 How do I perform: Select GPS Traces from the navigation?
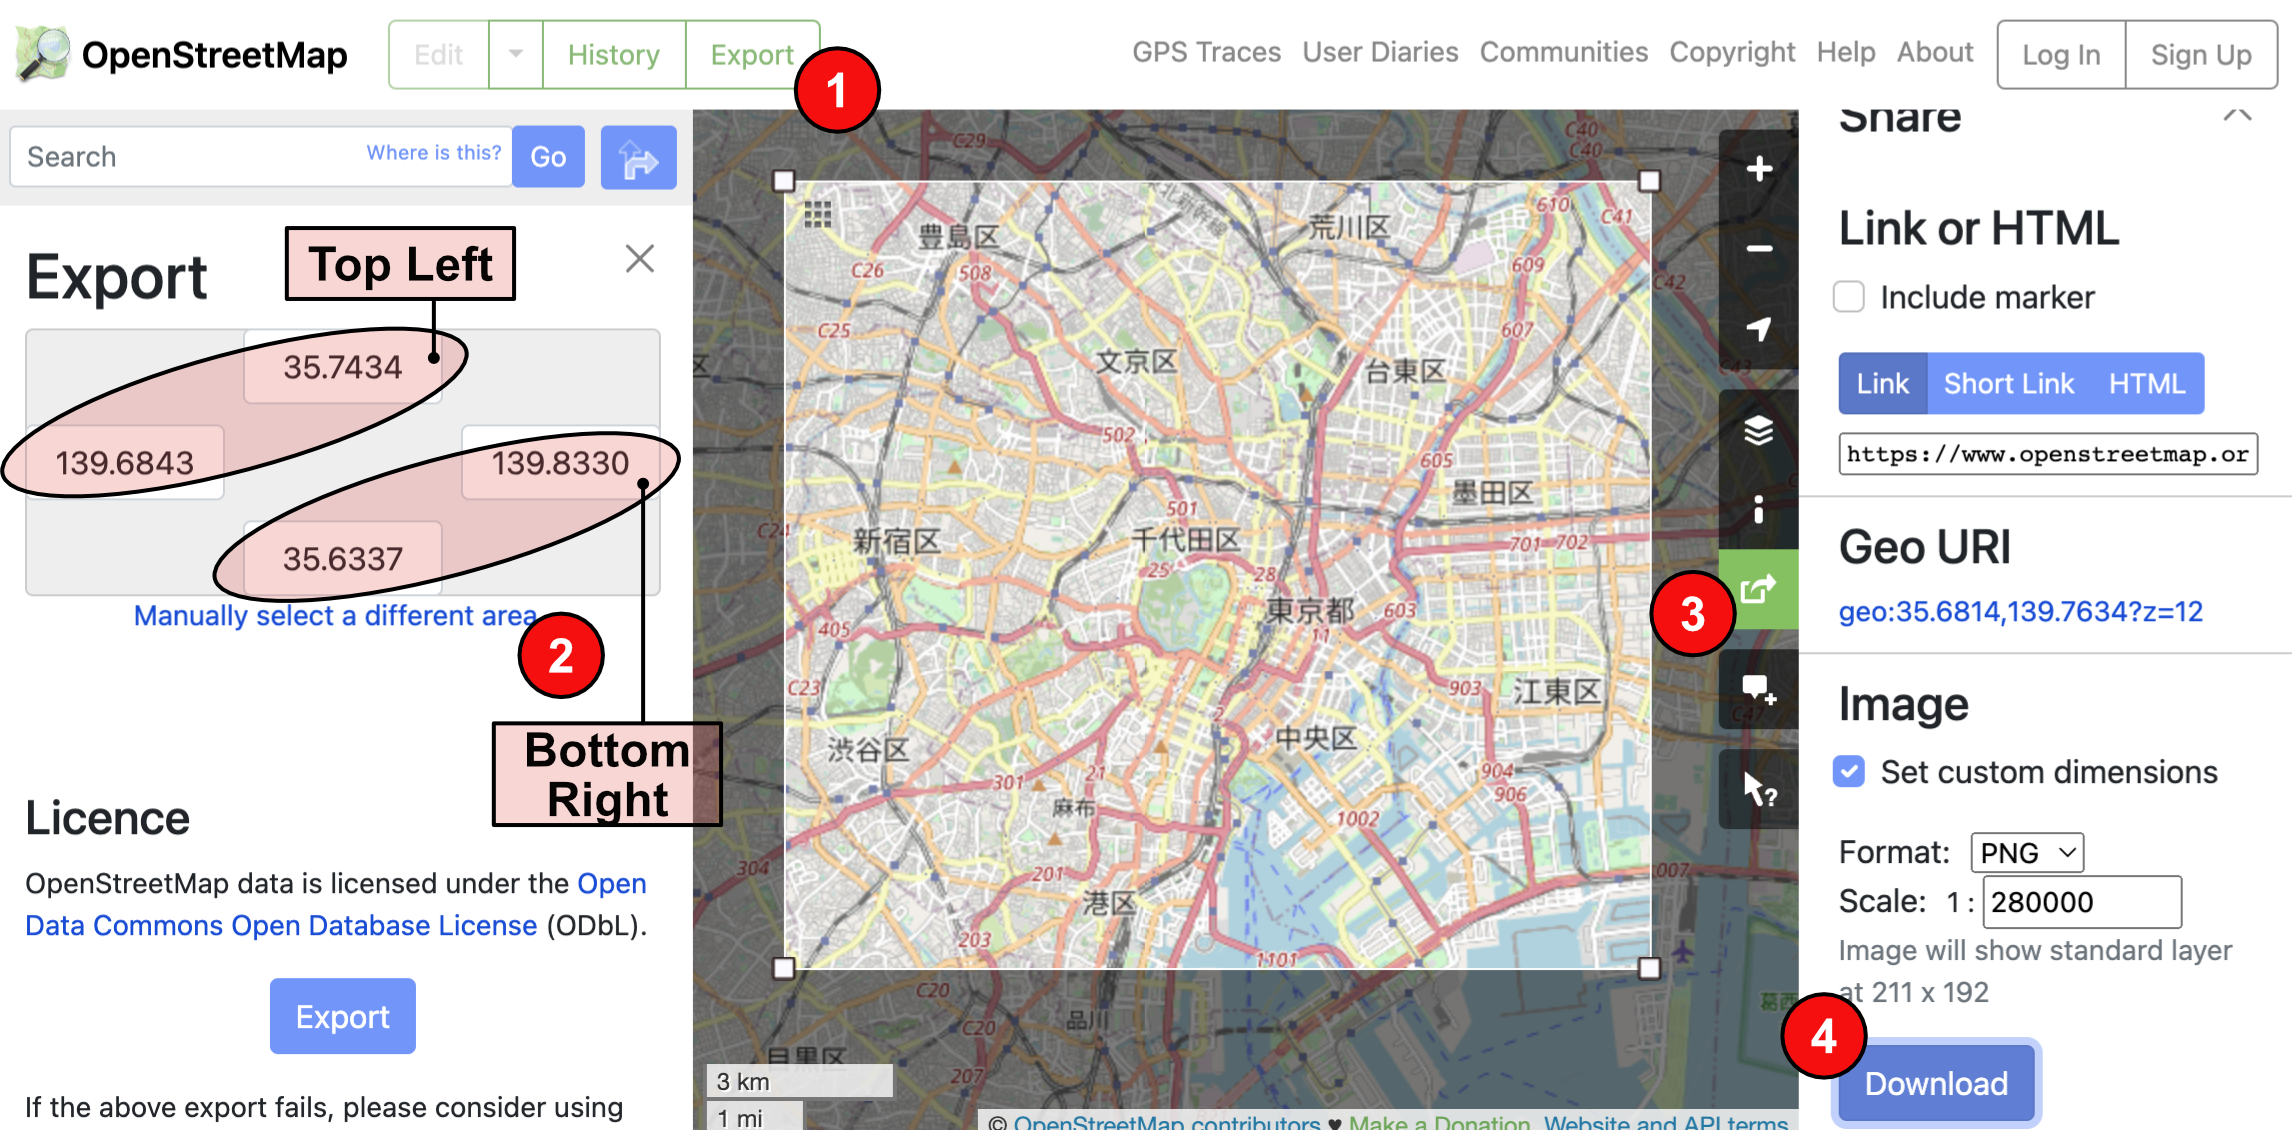[x=1206, y=52]
